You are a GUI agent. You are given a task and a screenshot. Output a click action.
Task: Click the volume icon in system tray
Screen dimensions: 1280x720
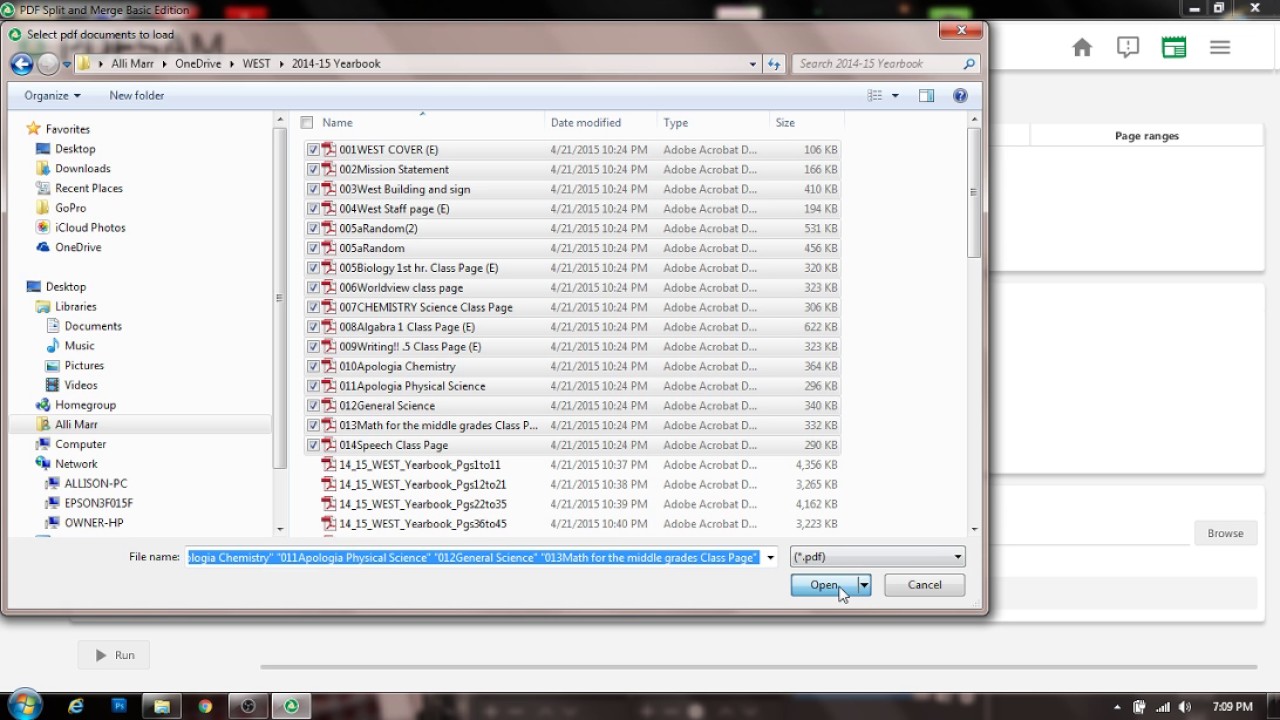(1185, 707)
